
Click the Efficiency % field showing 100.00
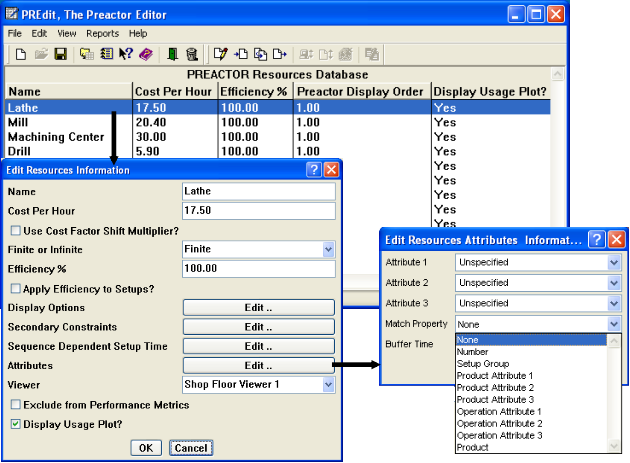[259, 268]
